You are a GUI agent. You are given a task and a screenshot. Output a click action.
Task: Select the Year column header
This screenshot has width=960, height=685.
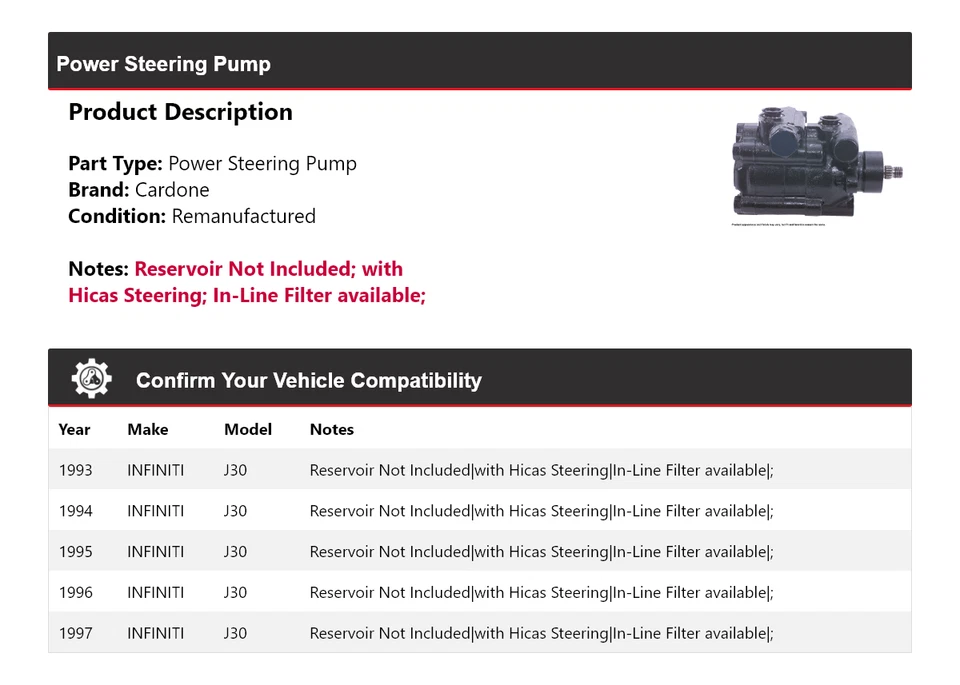tap(74, 430)
